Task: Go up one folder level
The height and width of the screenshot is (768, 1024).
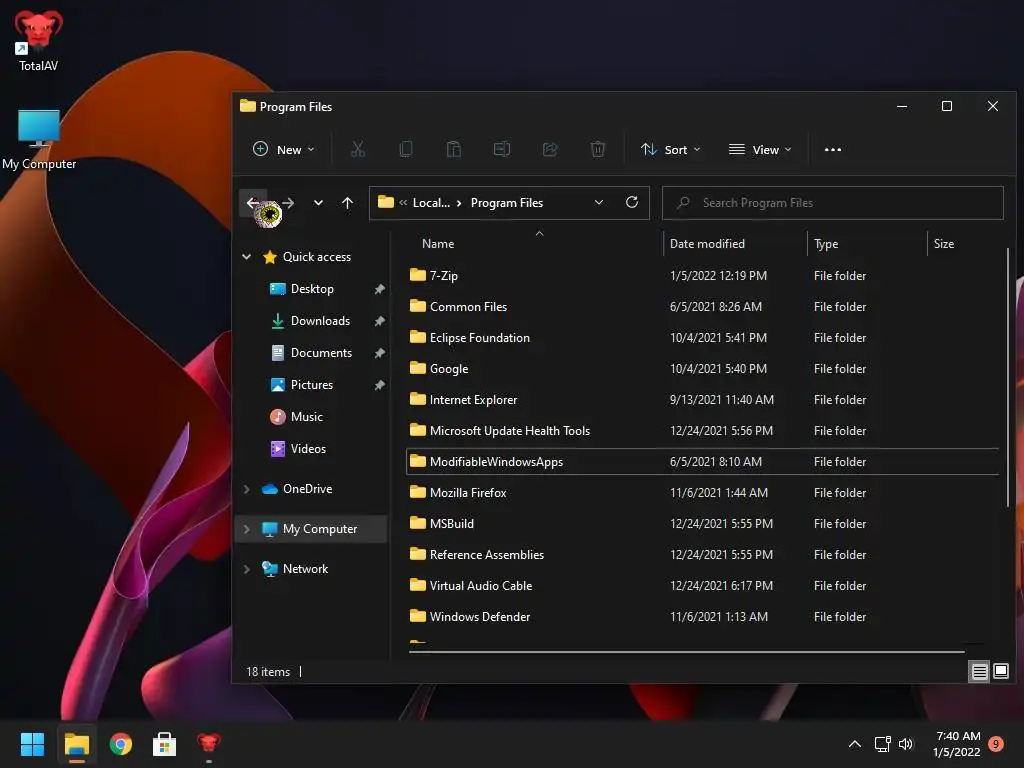Action: 347,203
